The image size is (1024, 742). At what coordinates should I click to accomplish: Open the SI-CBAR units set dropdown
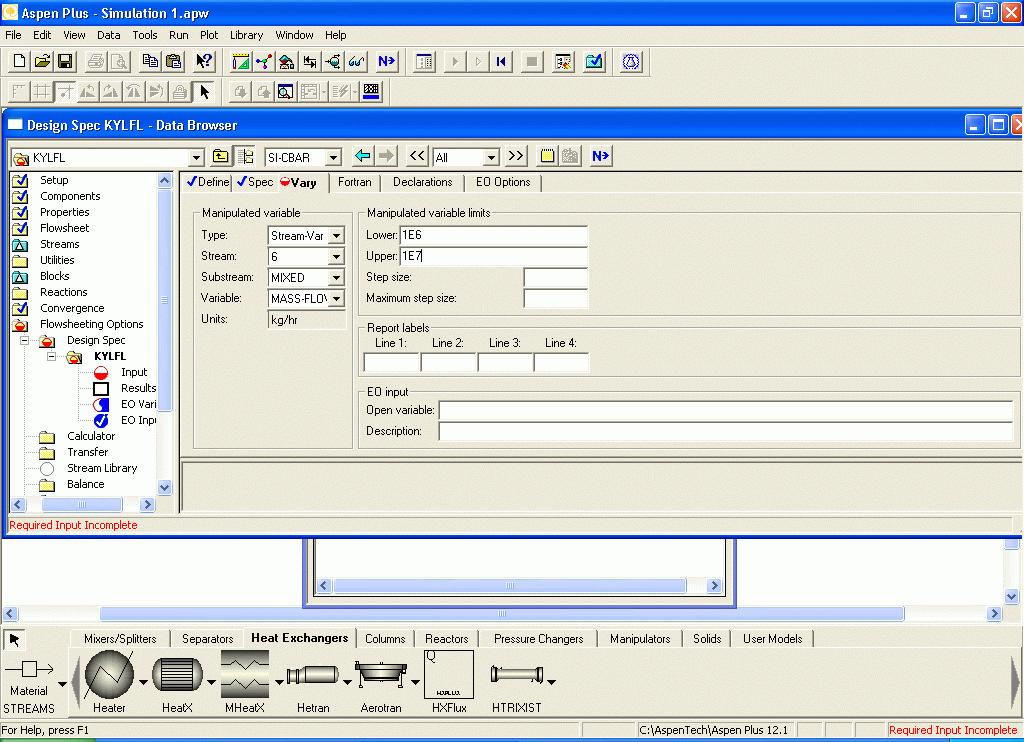(x=334, y=157)
